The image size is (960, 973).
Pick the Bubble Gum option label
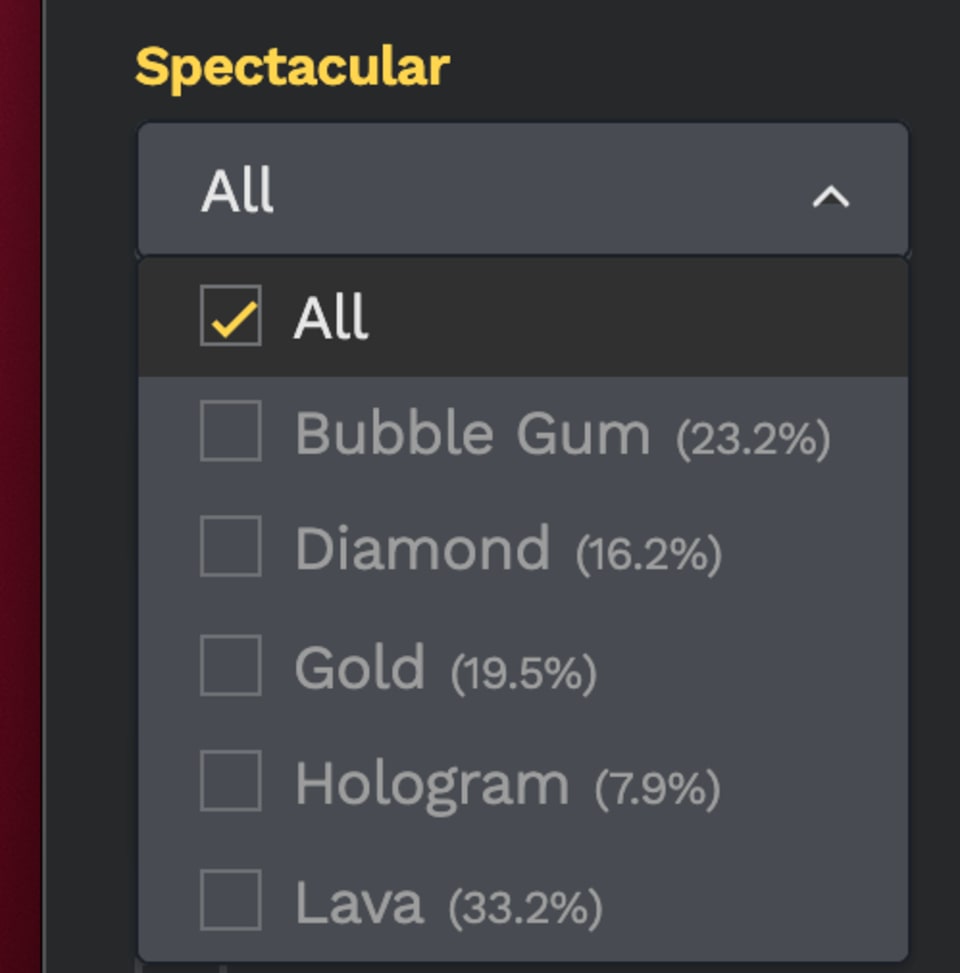pyautogui.click(x=472, y=434)
